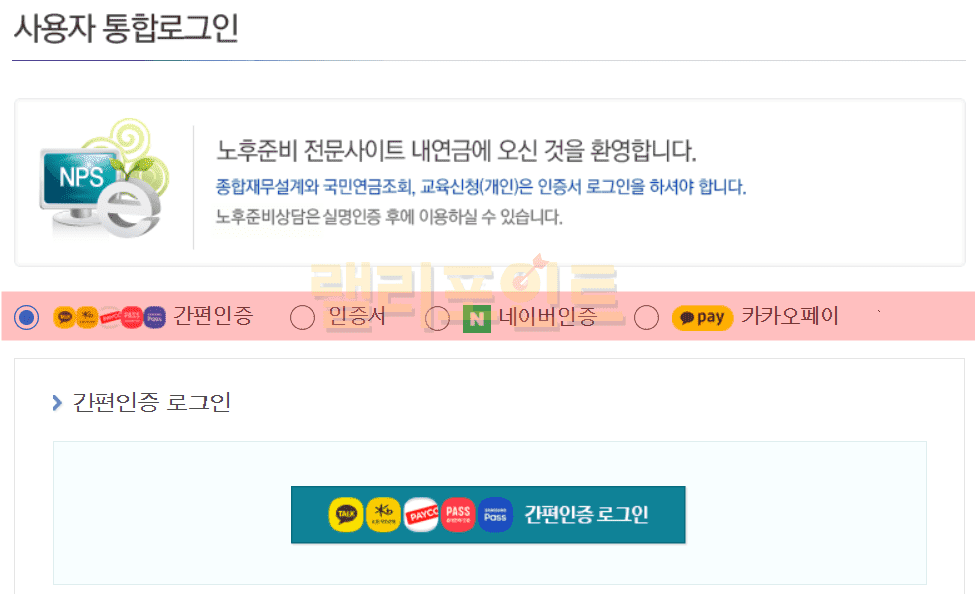The height and width of the screenshot is (594, 975).
Task: Click the 인증서 option label
Action: (356, 318)
